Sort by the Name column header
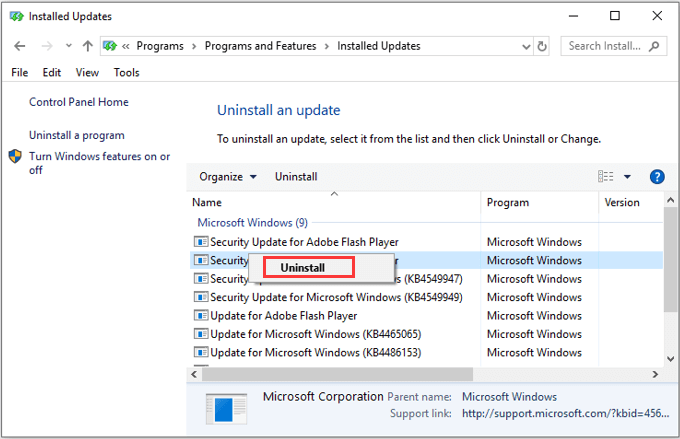This screenshot has width=680, height=439. [x=335, y=203]
